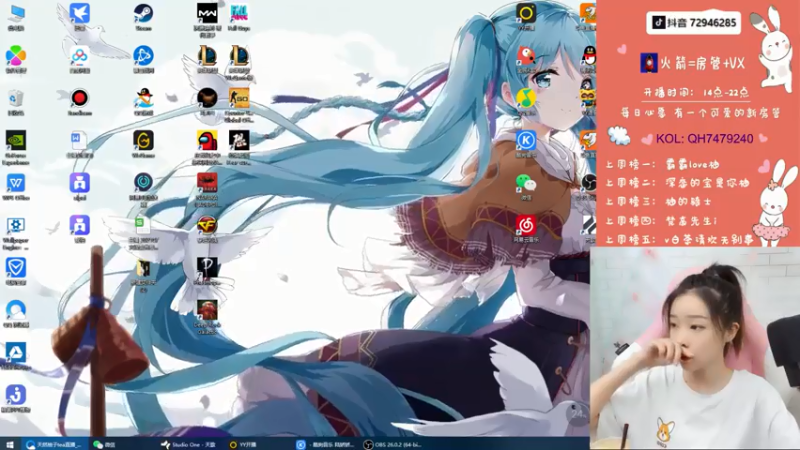Launch the QQ penguin shortcut
The height and width of the screenshot is (450, 800).
pos(589,59)
